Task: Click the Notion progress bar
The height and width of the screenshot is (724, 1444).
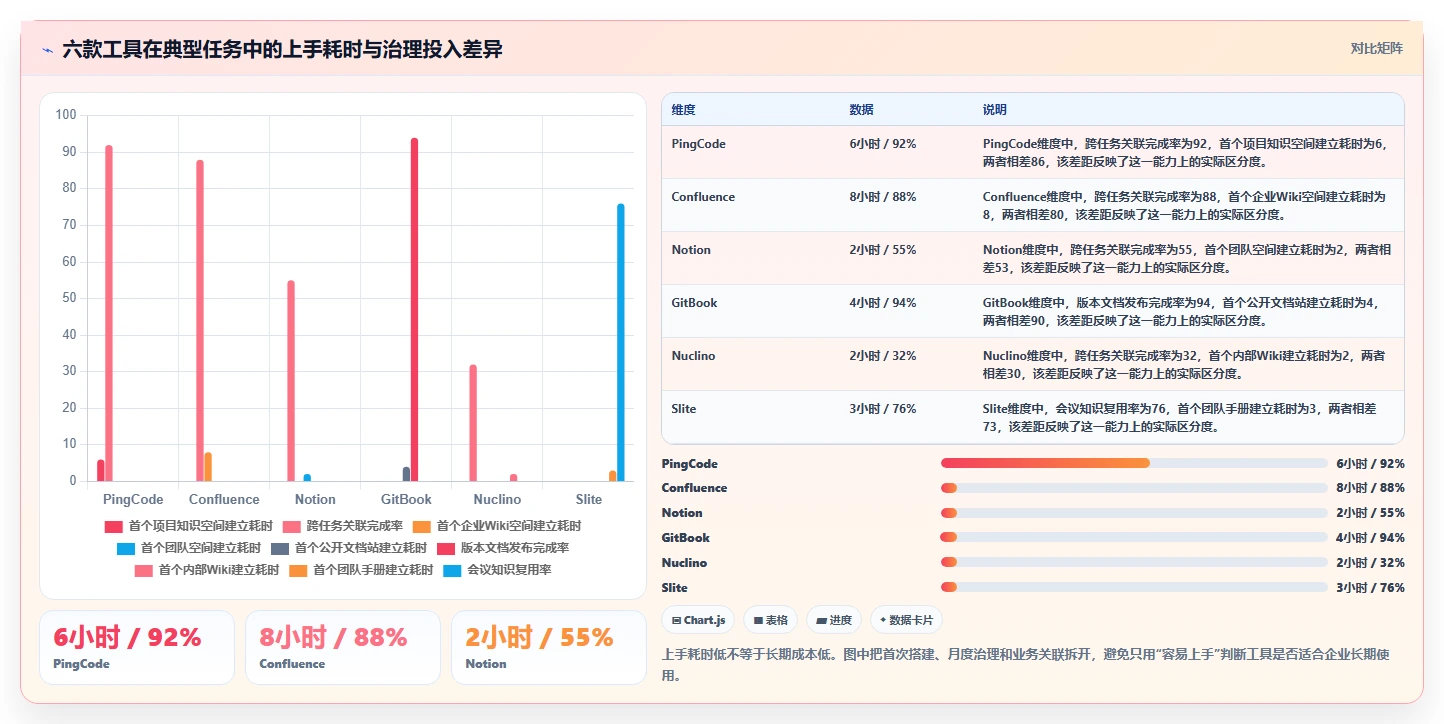Action: (x=1134, y=513)
